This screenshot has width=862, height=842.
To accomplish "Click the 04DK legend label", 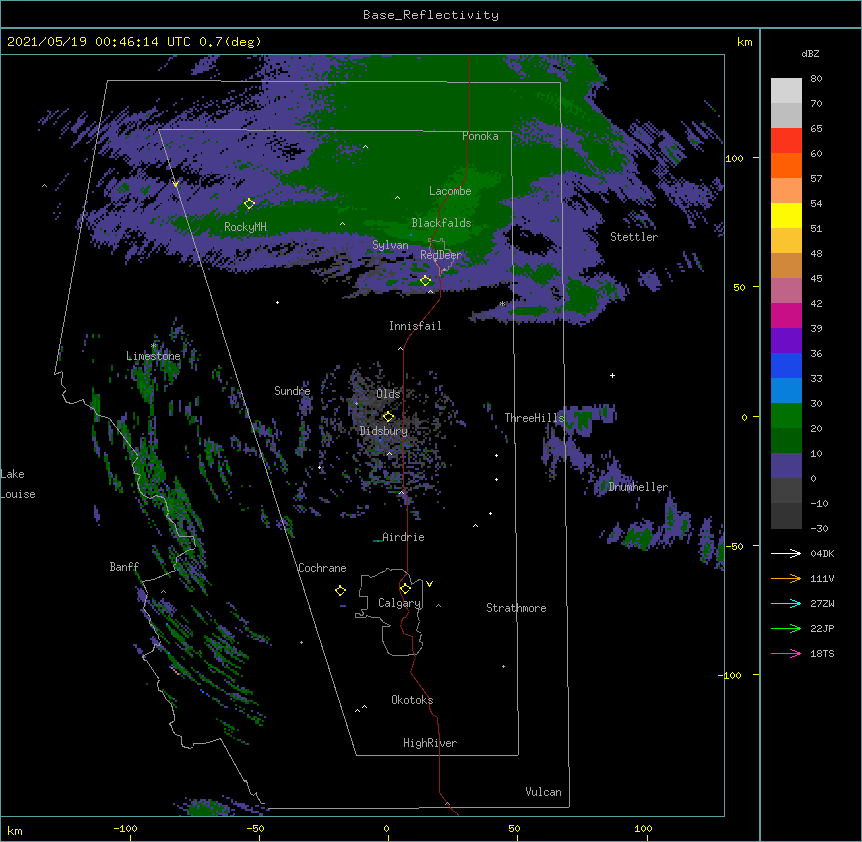I will pos(822,553).
